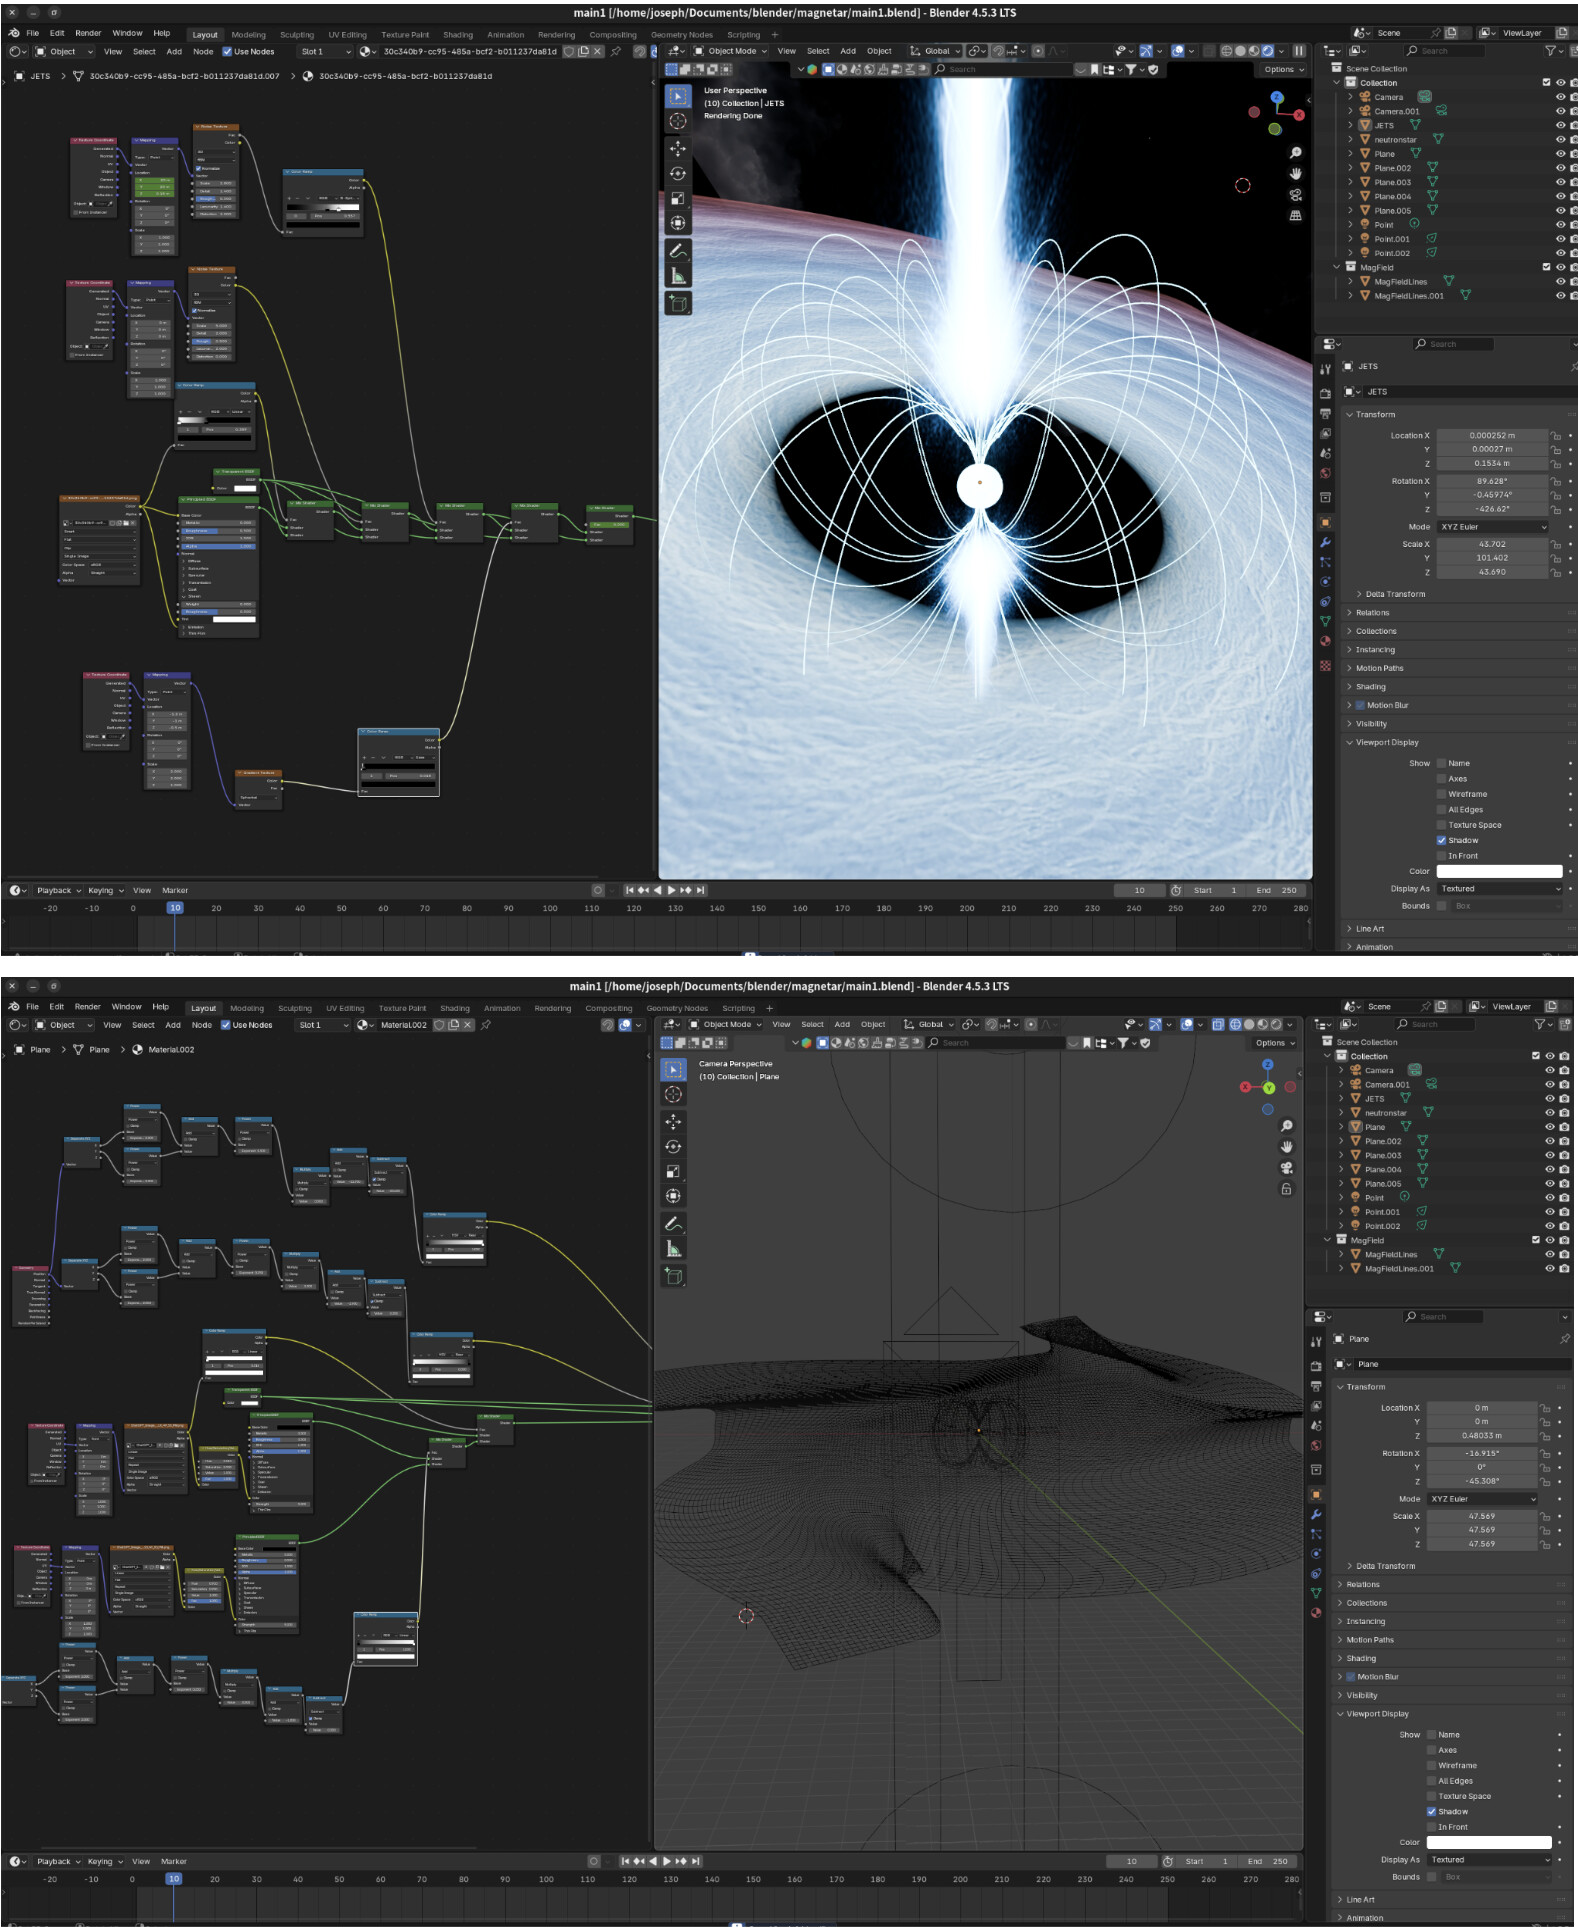Select the Add Cube tool in upper window
The height and width of the screenshot is (1928, 1578).
(678, 303)
